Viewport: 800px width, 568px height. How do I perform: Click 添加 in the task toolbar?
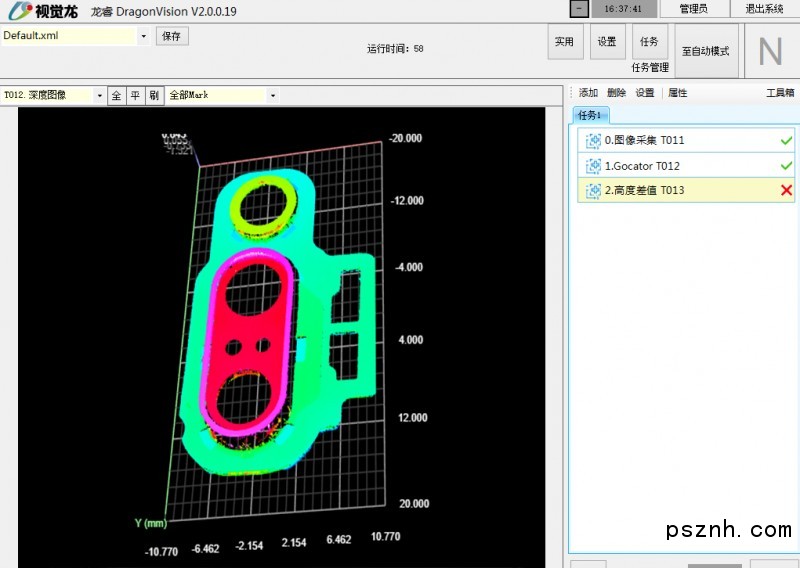click(x=588, y=93)
